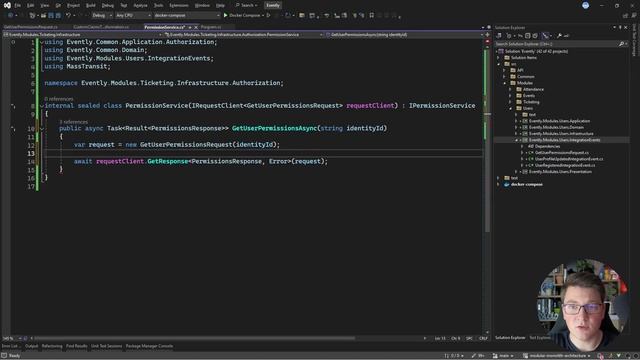Image resolution: width=640 pixels, height=360 pixels.
Task: Click the Search button in title bar
Action: pos(247,5)
